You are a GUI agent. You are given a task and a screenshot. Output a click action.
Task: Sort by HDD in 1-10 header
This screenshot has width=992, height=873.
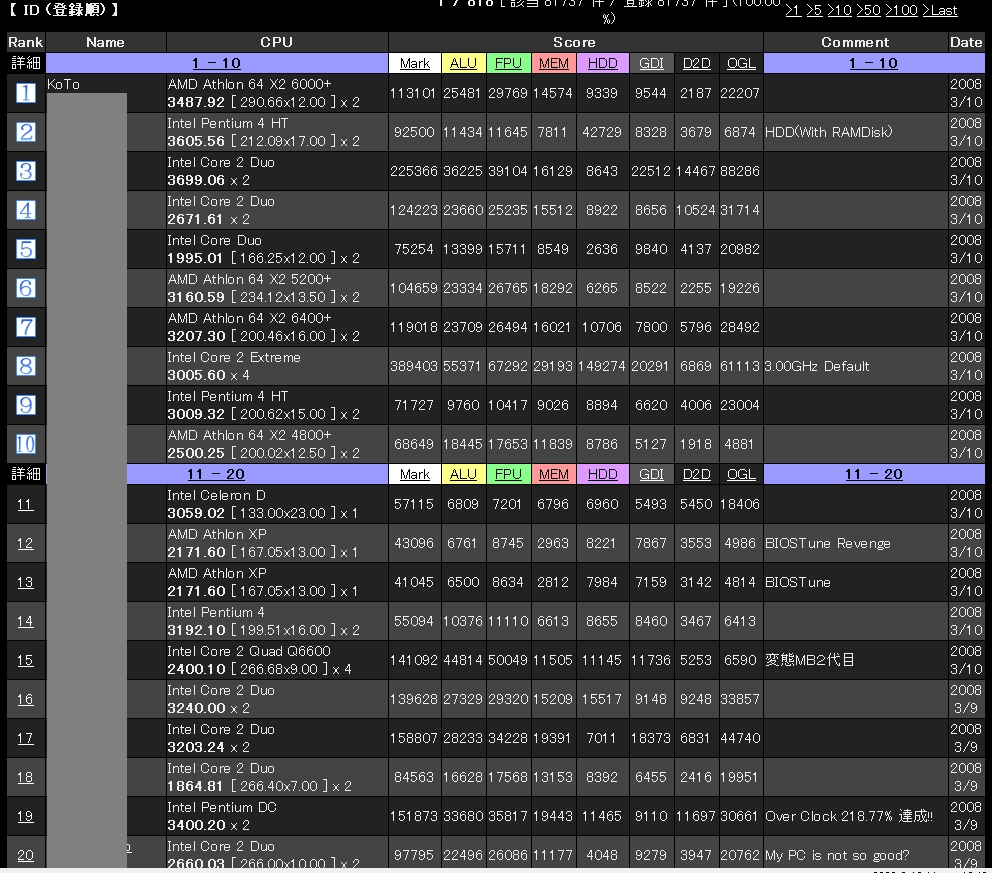pyautogui.click(x=602, y=63)
